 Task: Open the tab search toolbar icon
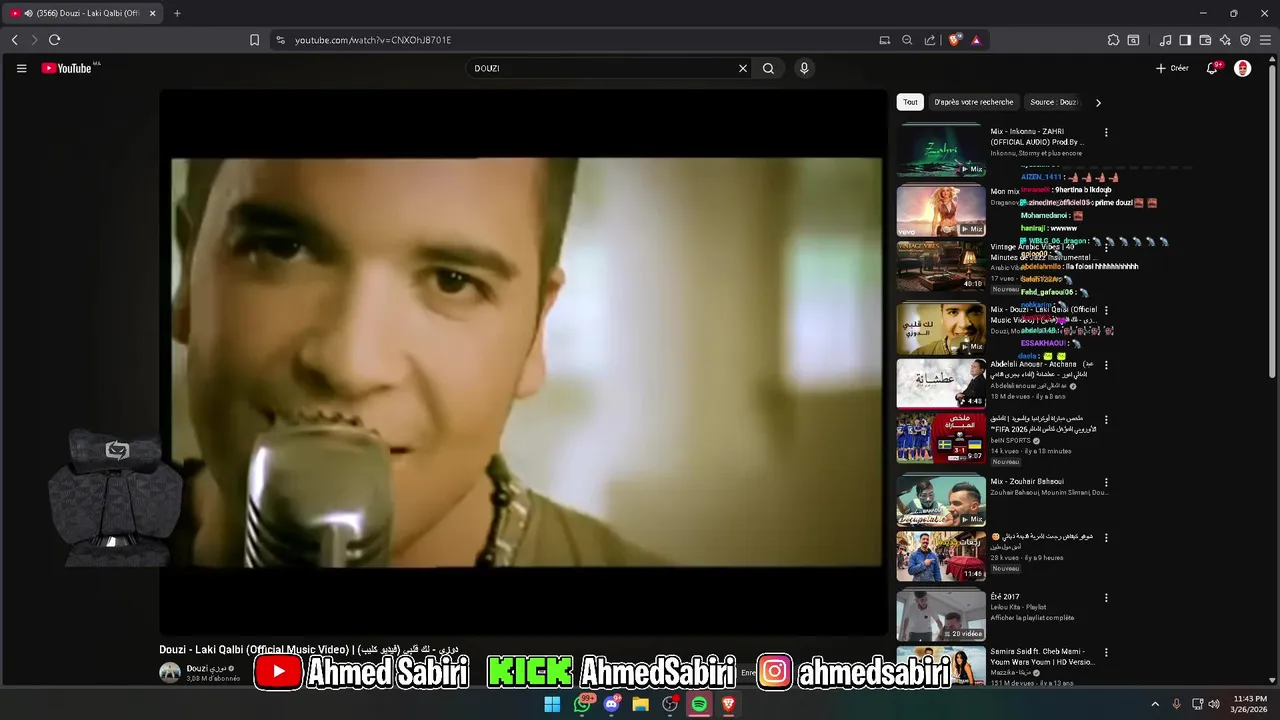point(1133,40)
